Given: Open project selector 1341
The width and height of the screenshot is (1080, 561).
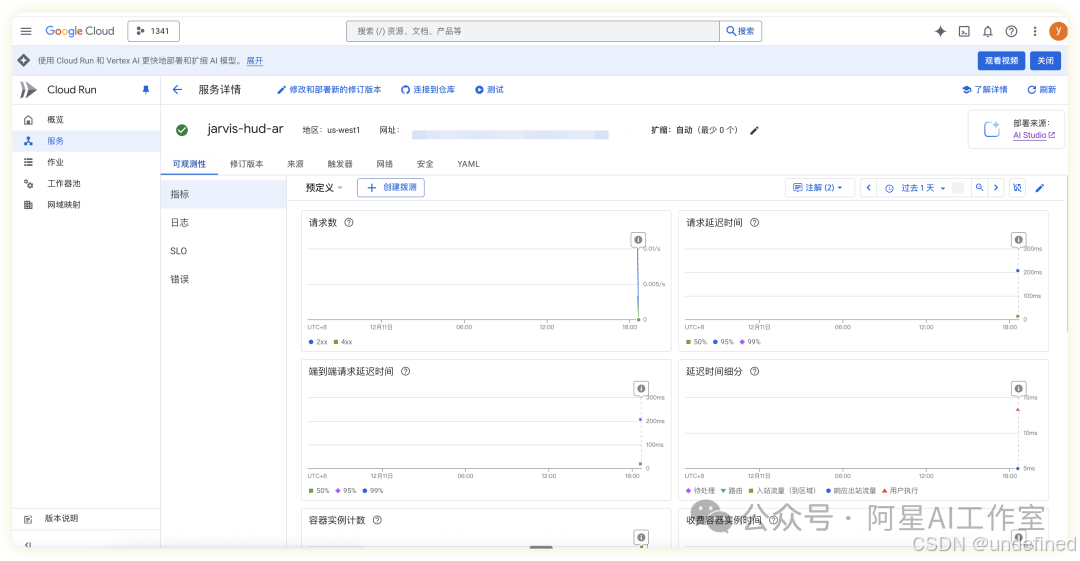Looking at the screenshot, I should coord(153,31).
